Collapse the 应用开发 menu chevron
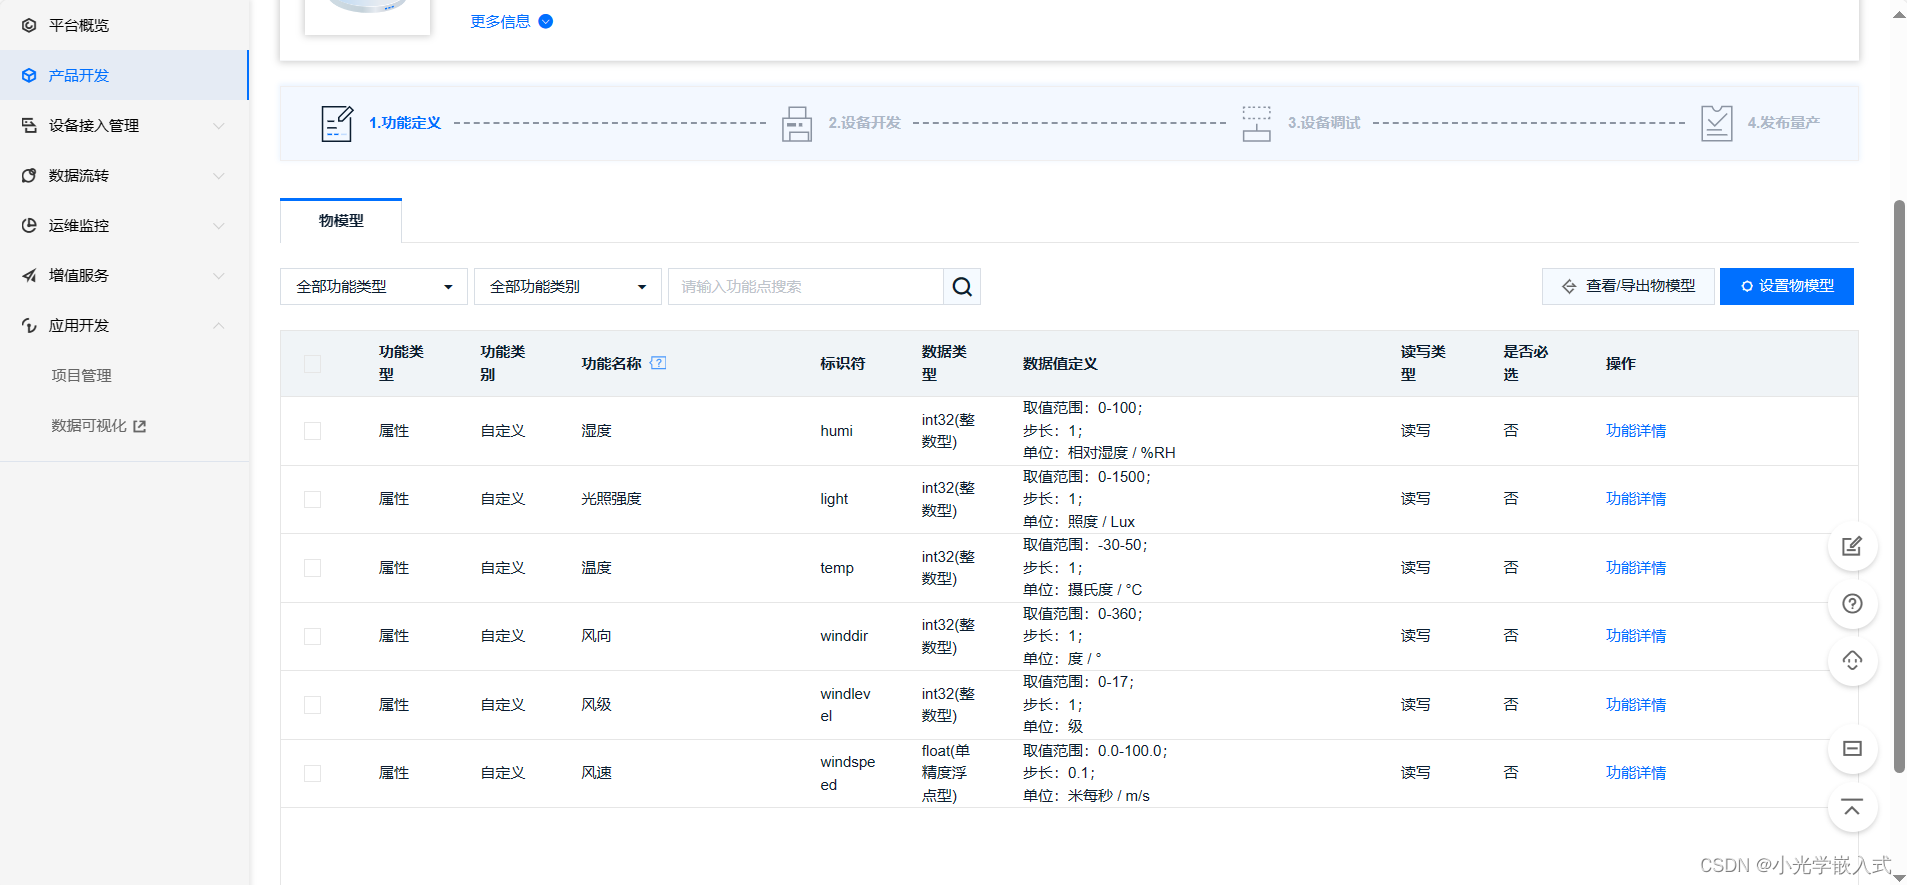This screenshot has width=1907, height=885. pos(218,325)
